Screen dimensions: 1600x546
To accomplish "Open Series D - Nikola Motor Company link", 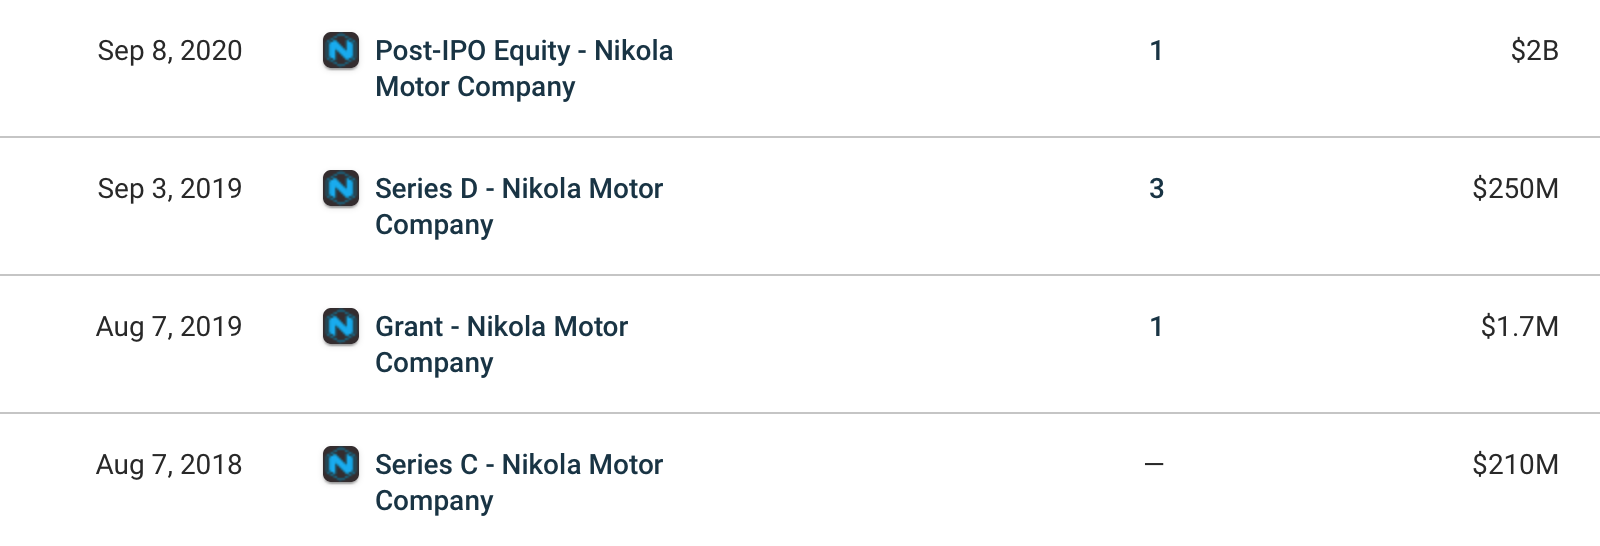I will click(x=519, y=206).
